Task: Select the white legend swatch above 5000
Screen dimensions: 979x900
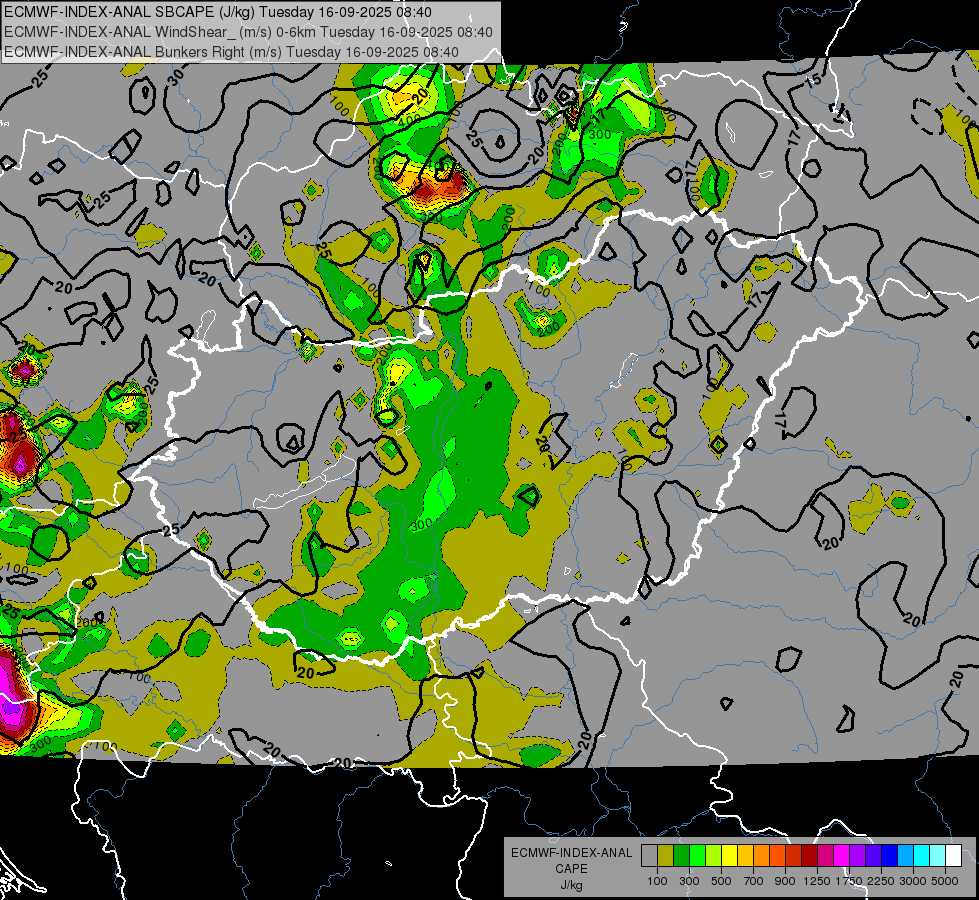Action: pos(953,855)
